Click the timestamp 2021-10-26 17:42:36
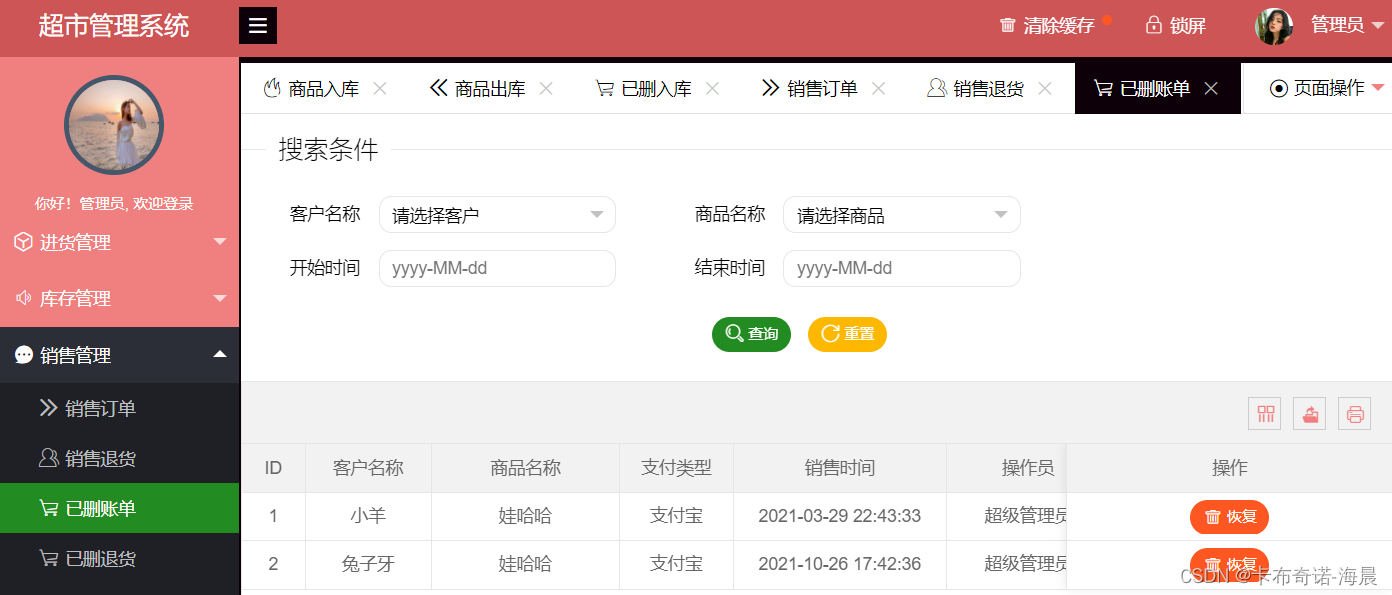Image resolution: width=1392 pixels, height=595 pixels. pyautogui.click(x=840, y=564)
